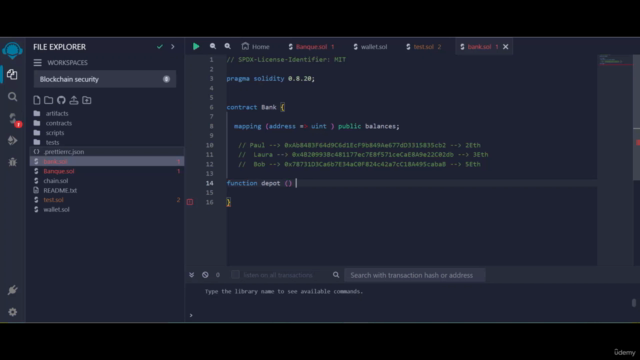Open the Deploy & run transactions icon

tap(12, 140)
